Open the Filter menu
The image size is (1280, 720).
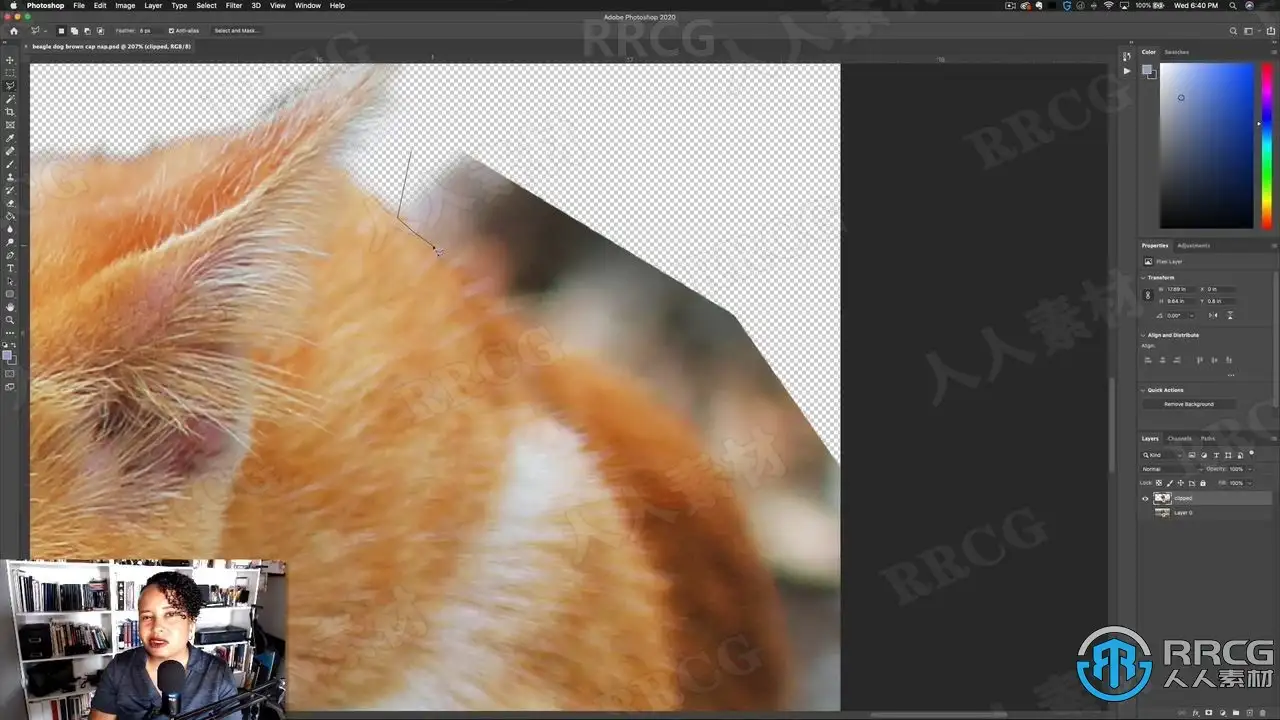pos(234,5)
